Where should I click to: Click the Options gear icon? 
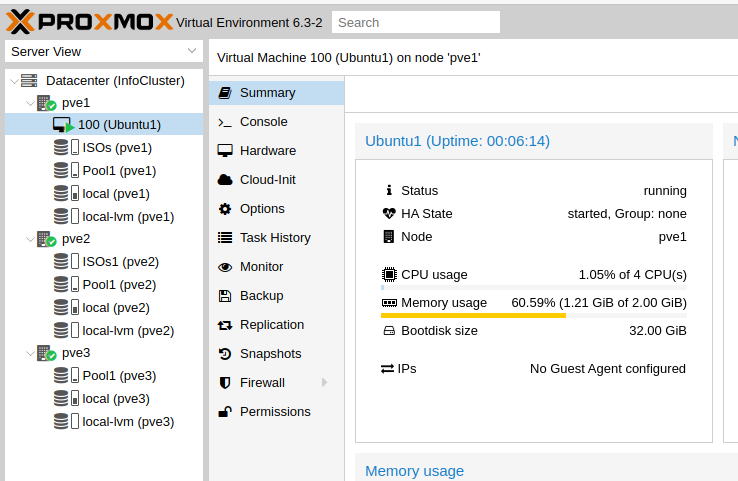225,209
